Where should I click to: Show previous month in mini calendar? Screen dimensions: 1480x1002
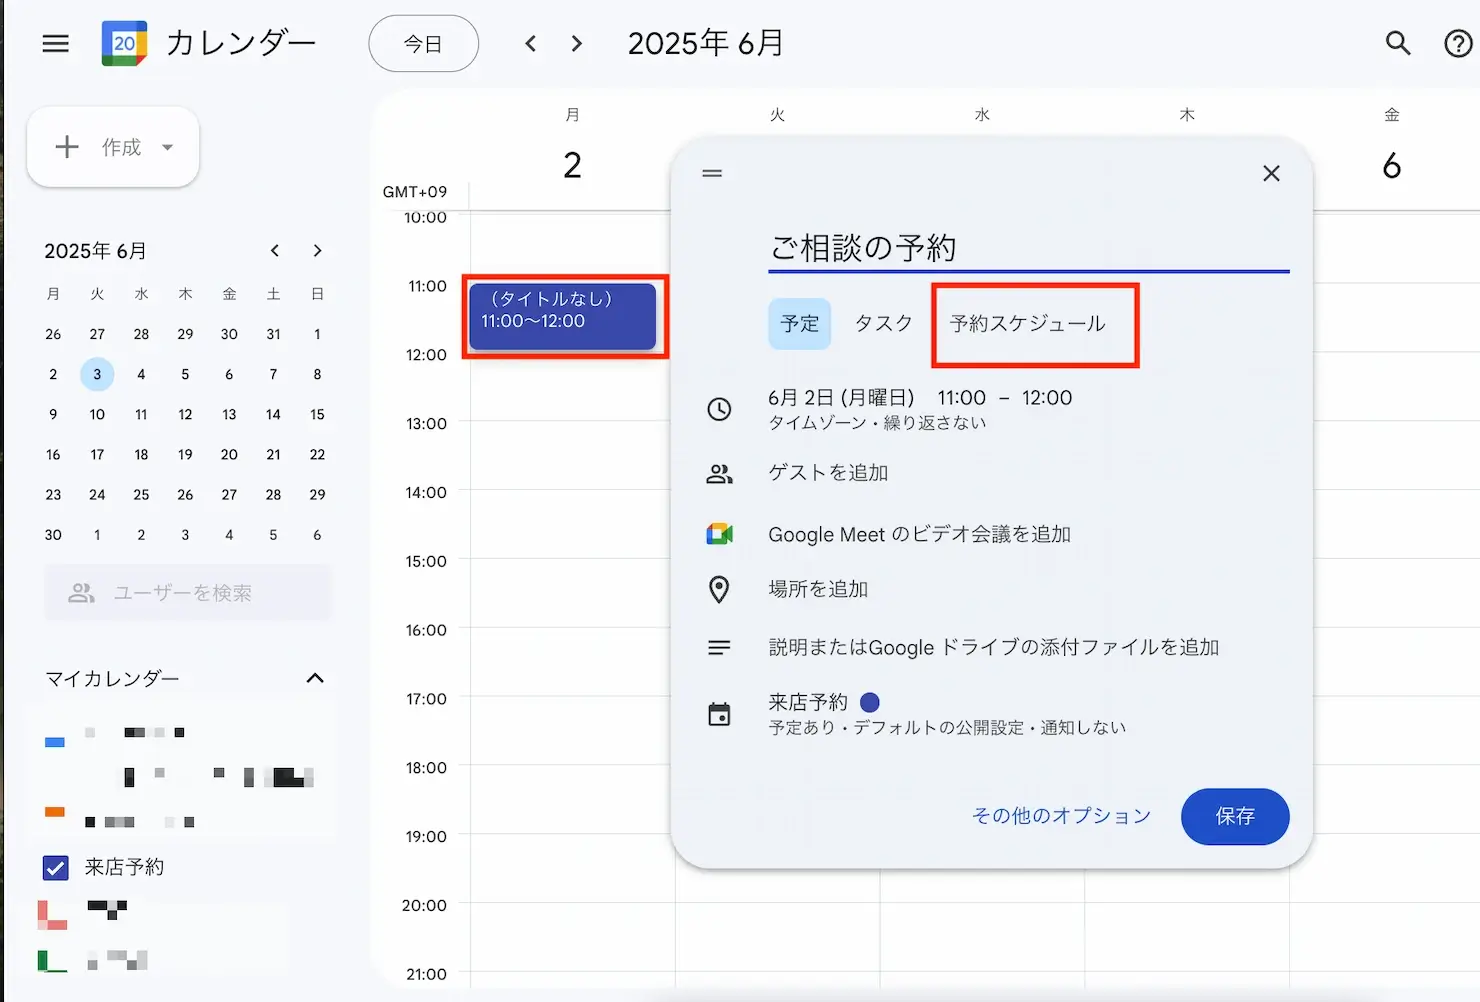(x=274, y=250)
